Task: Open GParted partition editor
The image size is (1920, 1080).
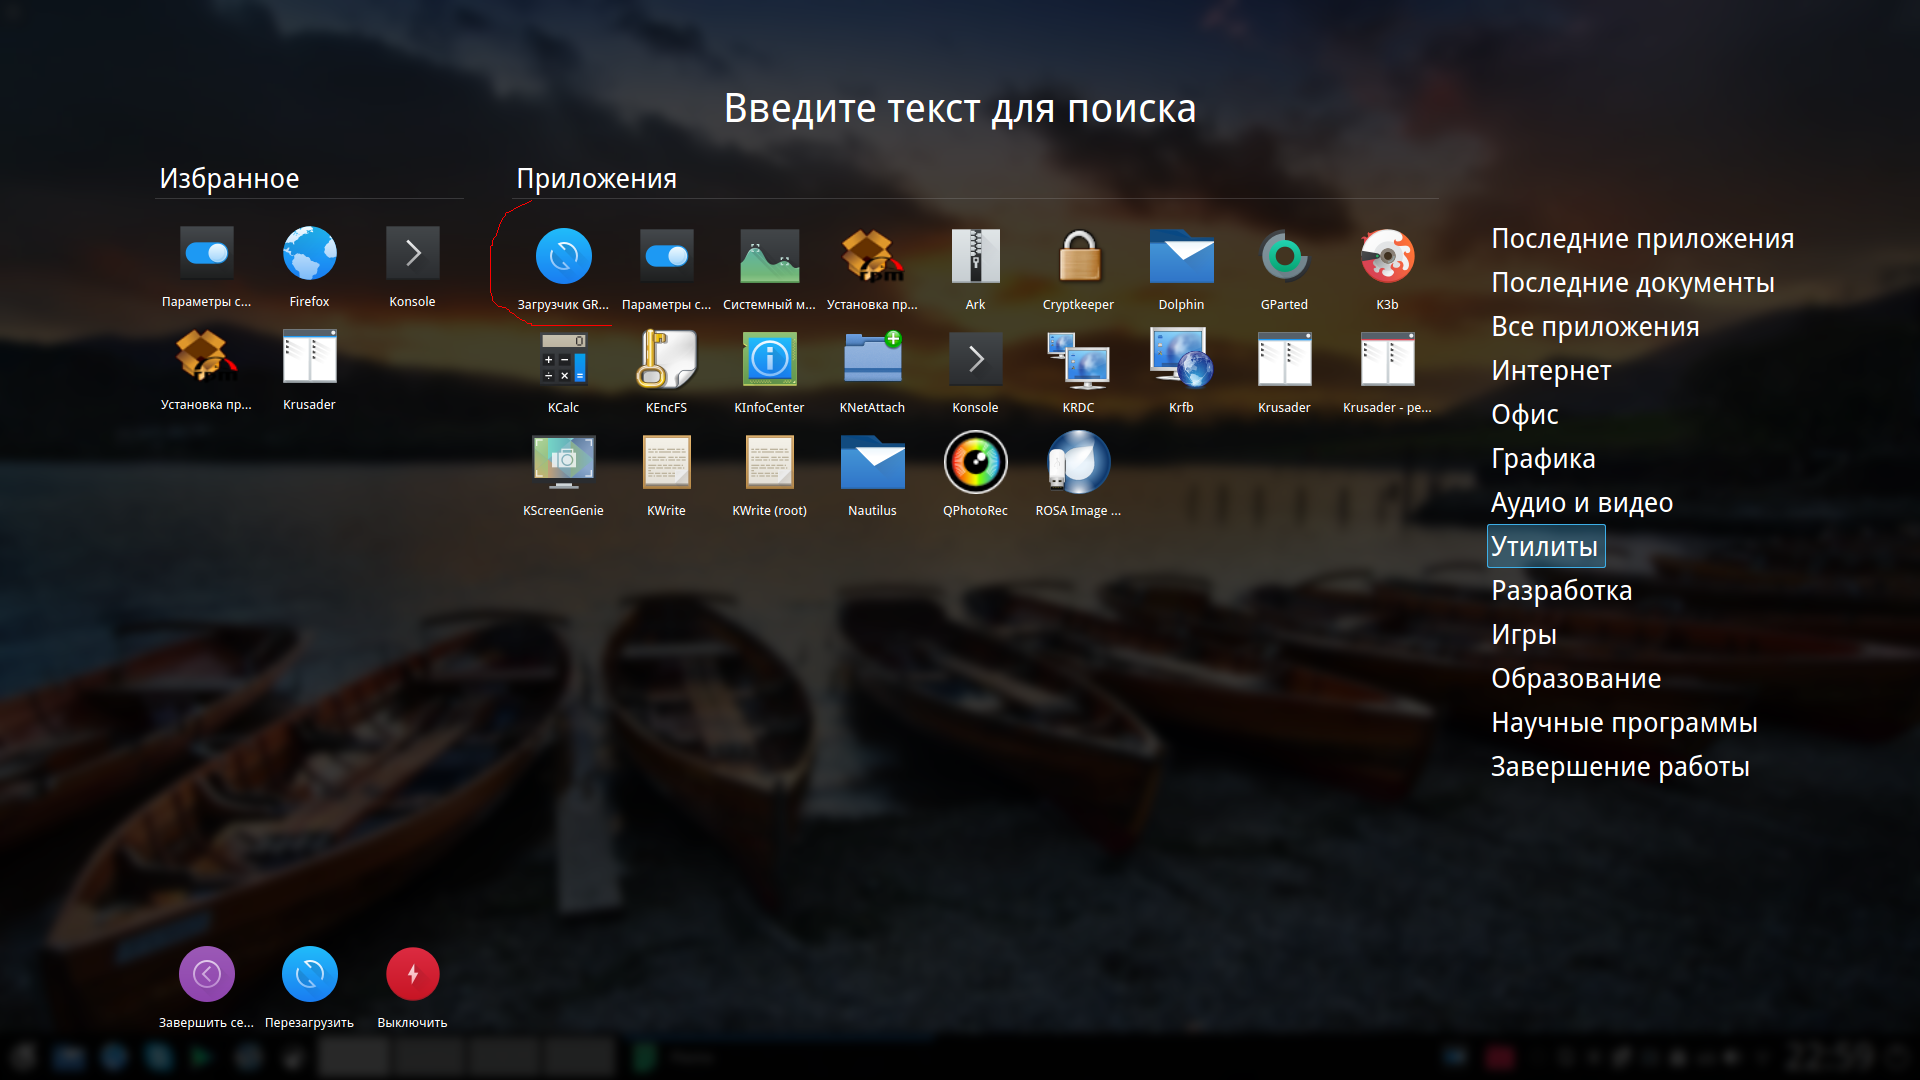Action: (1284, 257)
